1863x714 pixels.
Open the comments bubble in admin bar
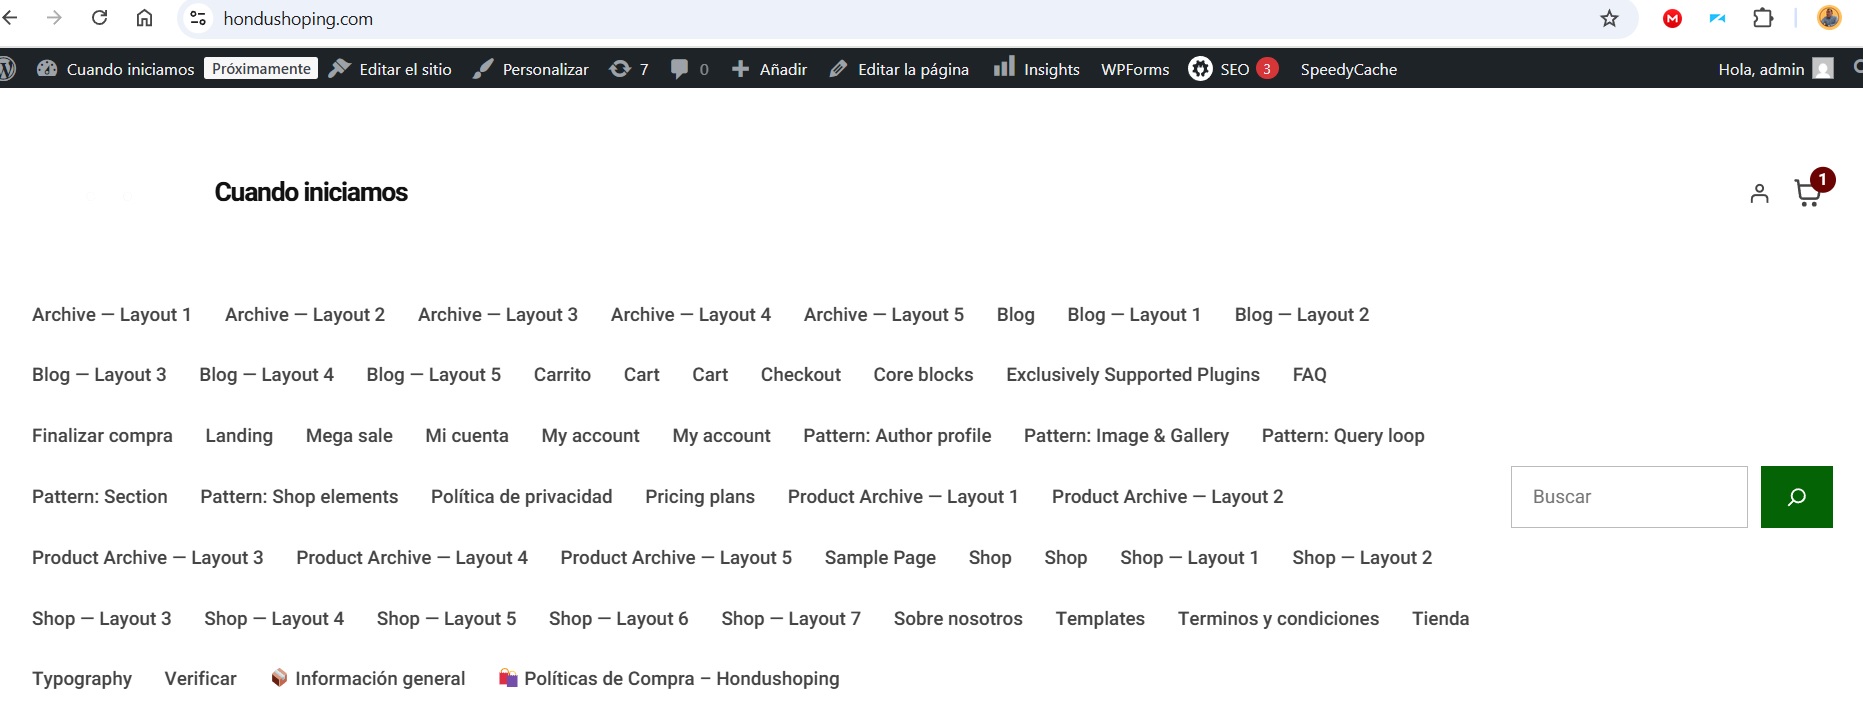(x=689, y=69)
